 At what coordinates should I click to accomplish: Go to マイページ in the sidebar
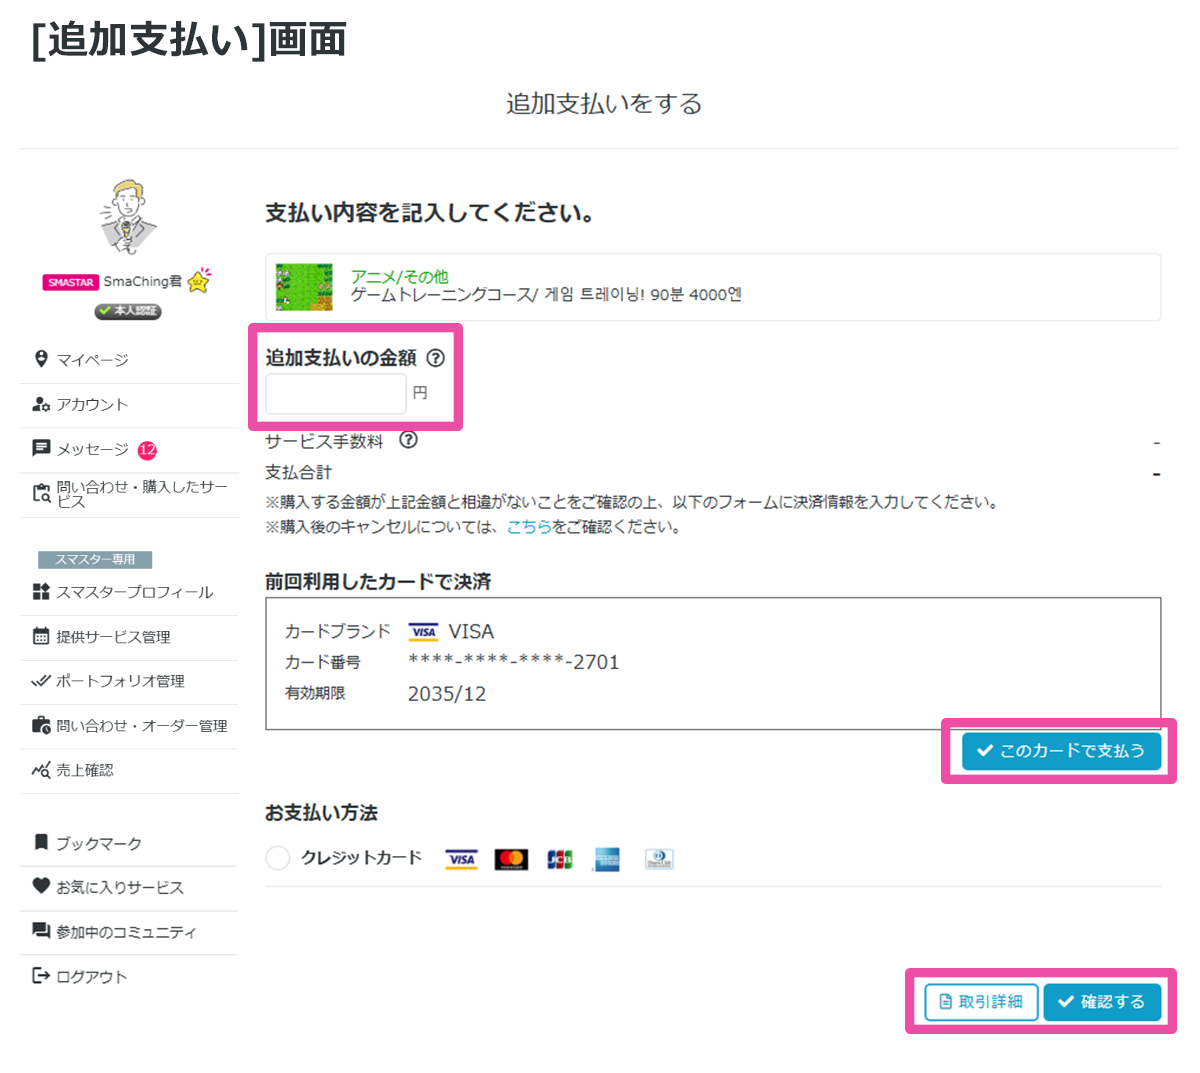92,360
